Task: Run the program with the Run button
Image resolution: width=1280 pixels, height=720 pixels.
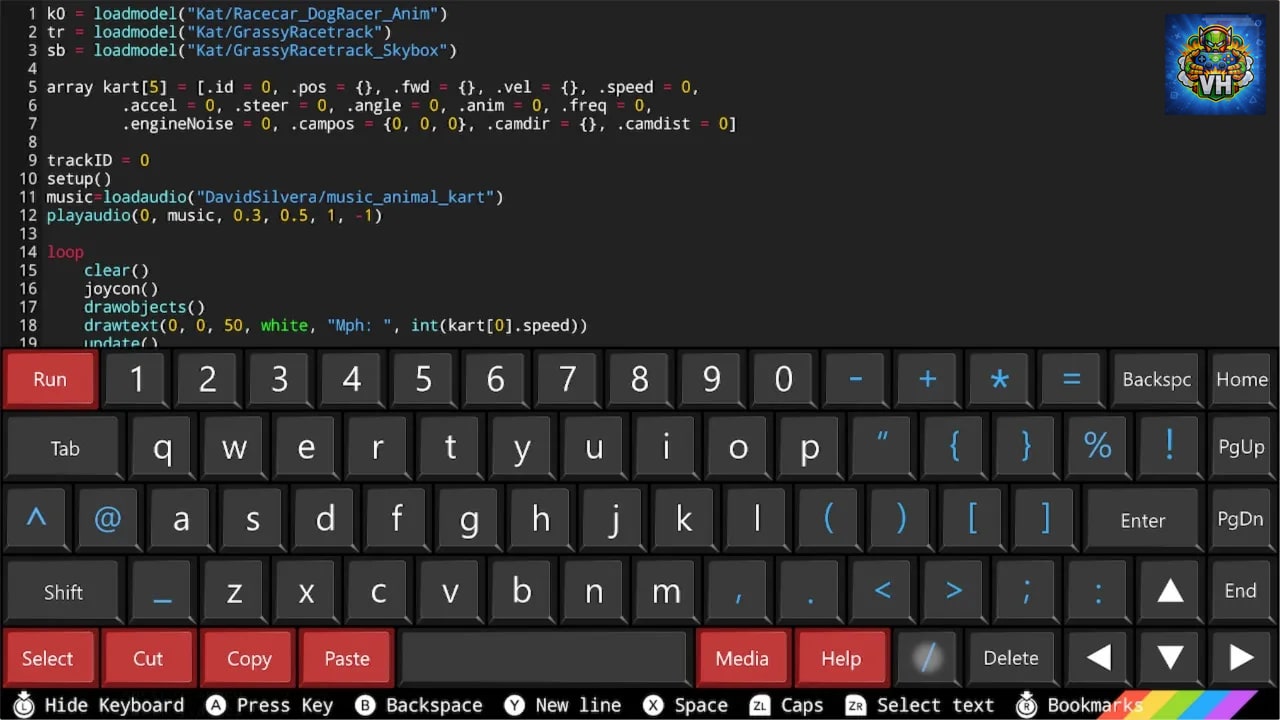Action: click(x=50, y=379)
